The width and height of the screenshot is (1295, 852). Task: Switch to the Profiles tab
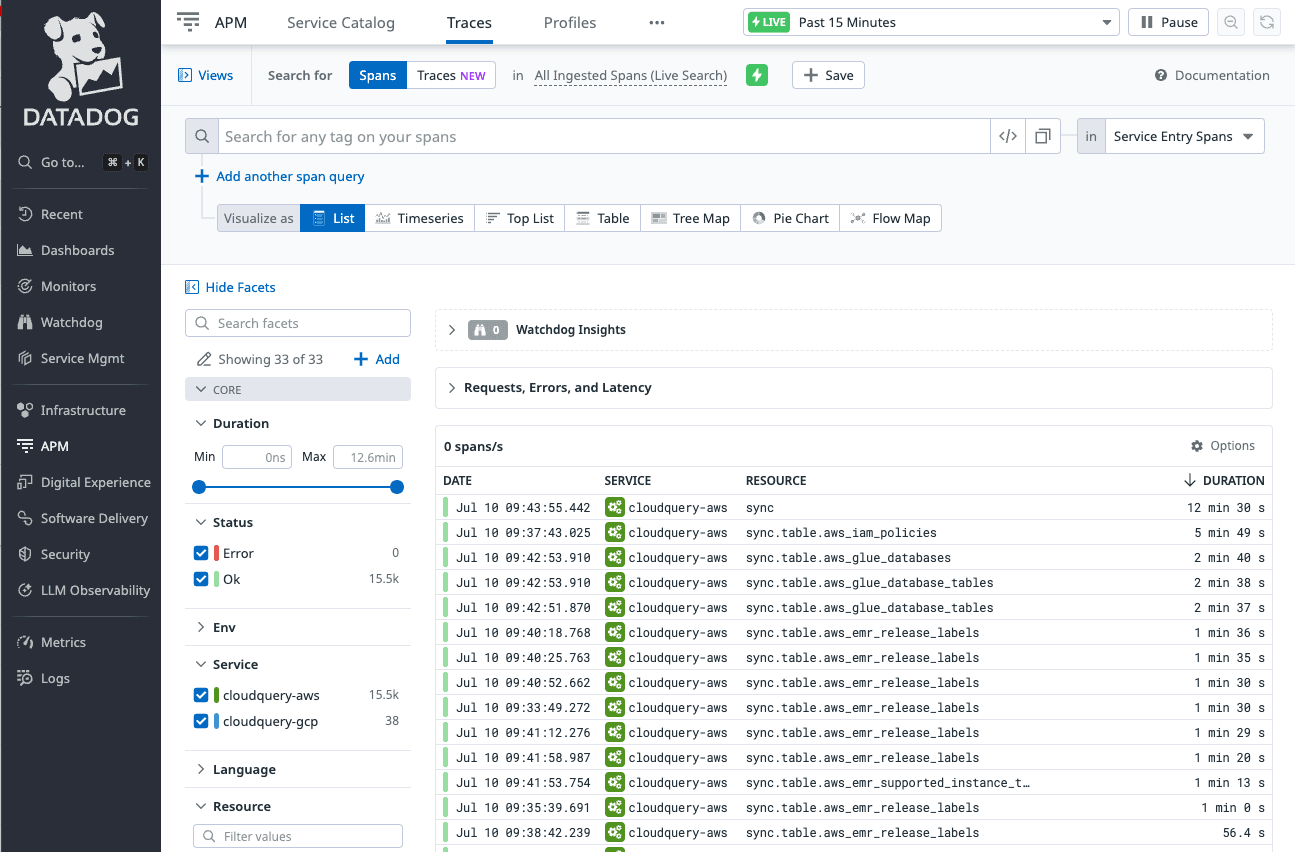coord(570,22)
